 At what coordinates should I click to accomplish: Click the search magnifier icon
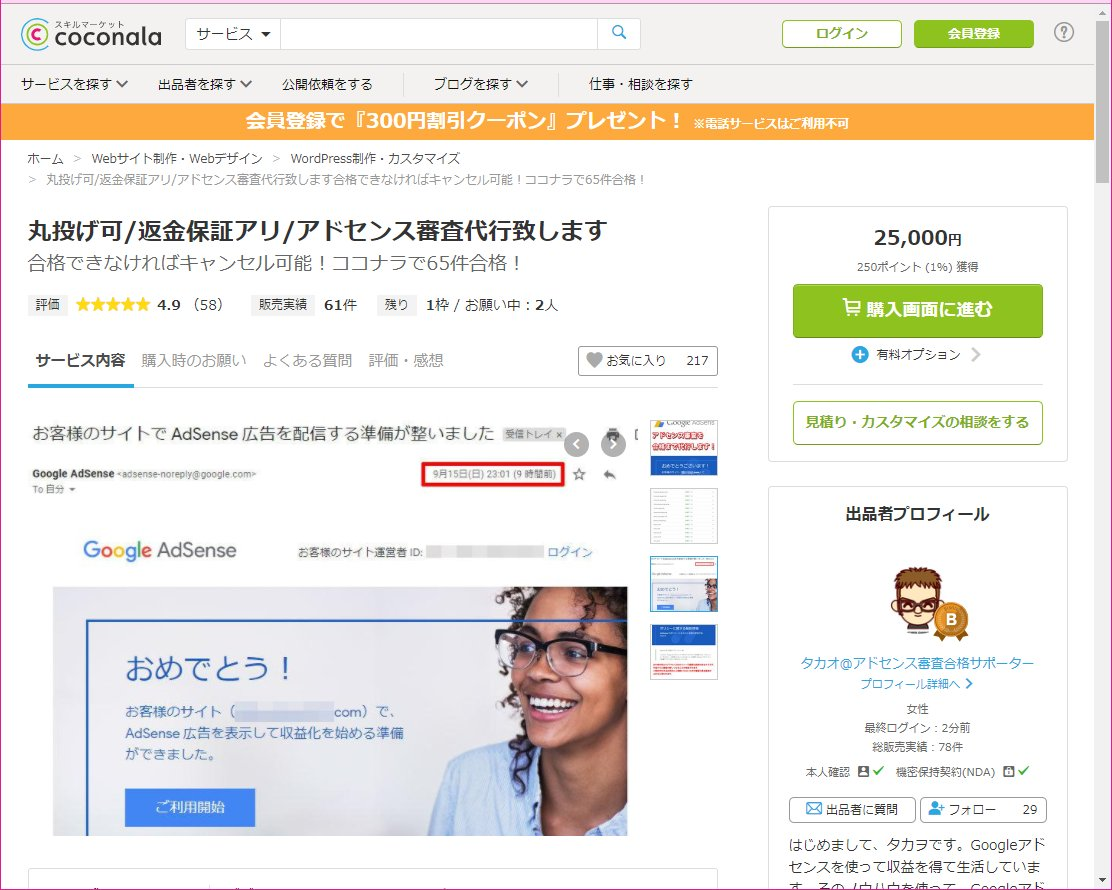[x=618, y=33]
